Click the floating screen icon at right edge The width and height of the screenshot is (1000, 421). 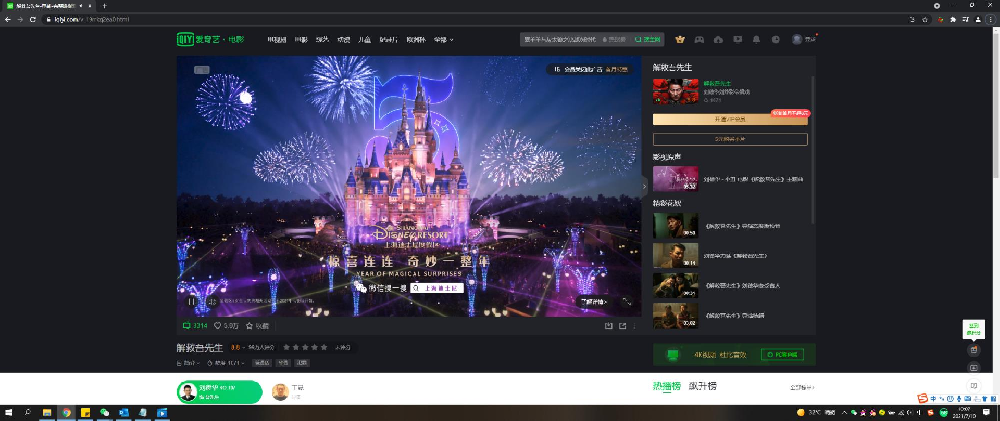[973, 367]
